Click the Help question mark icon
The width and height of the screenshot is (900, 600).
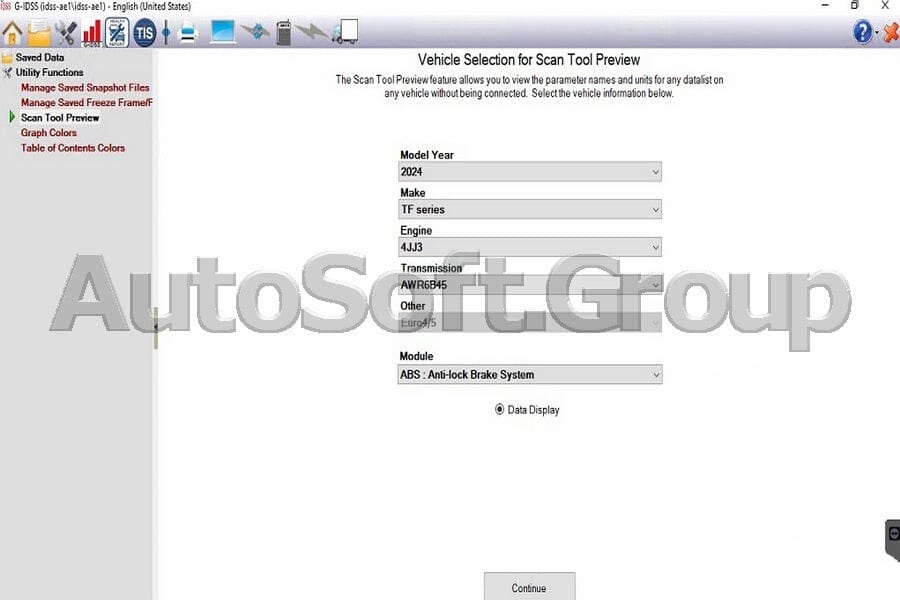point(861,31)
